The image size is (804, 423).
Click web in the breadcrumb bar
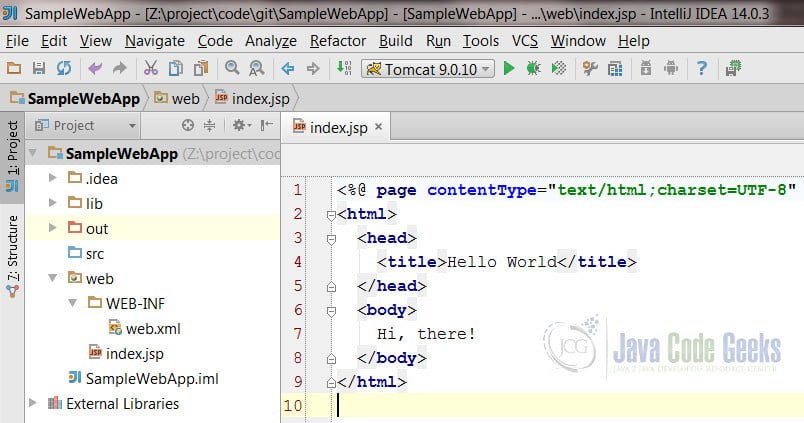pyautogui.click(x=177, y=98)
